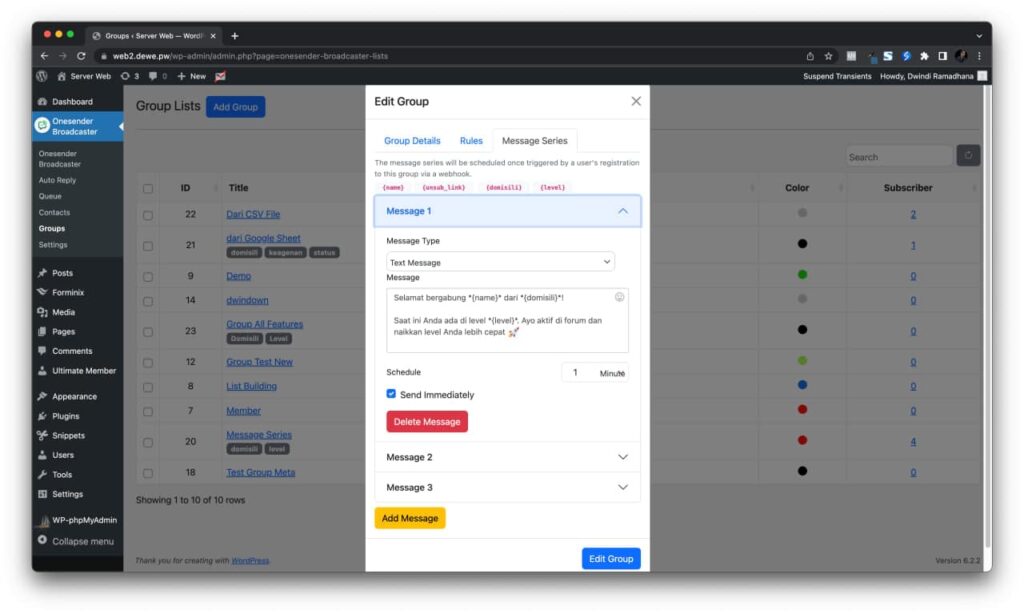Open comments bubble icon in admin bar
Screen dimensions: 1024x614
[x=153, y=76]
